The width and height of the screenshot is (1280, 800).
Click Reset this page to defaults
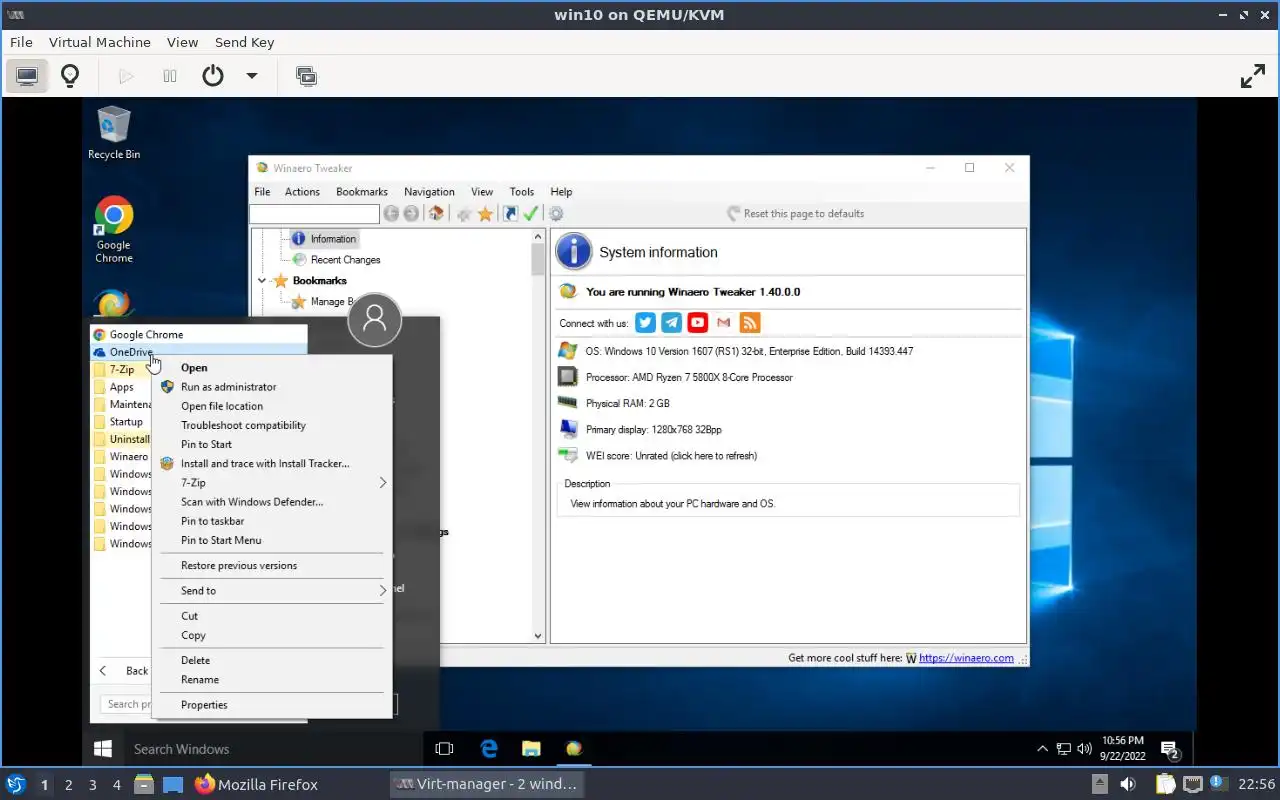tap(795, 214)
